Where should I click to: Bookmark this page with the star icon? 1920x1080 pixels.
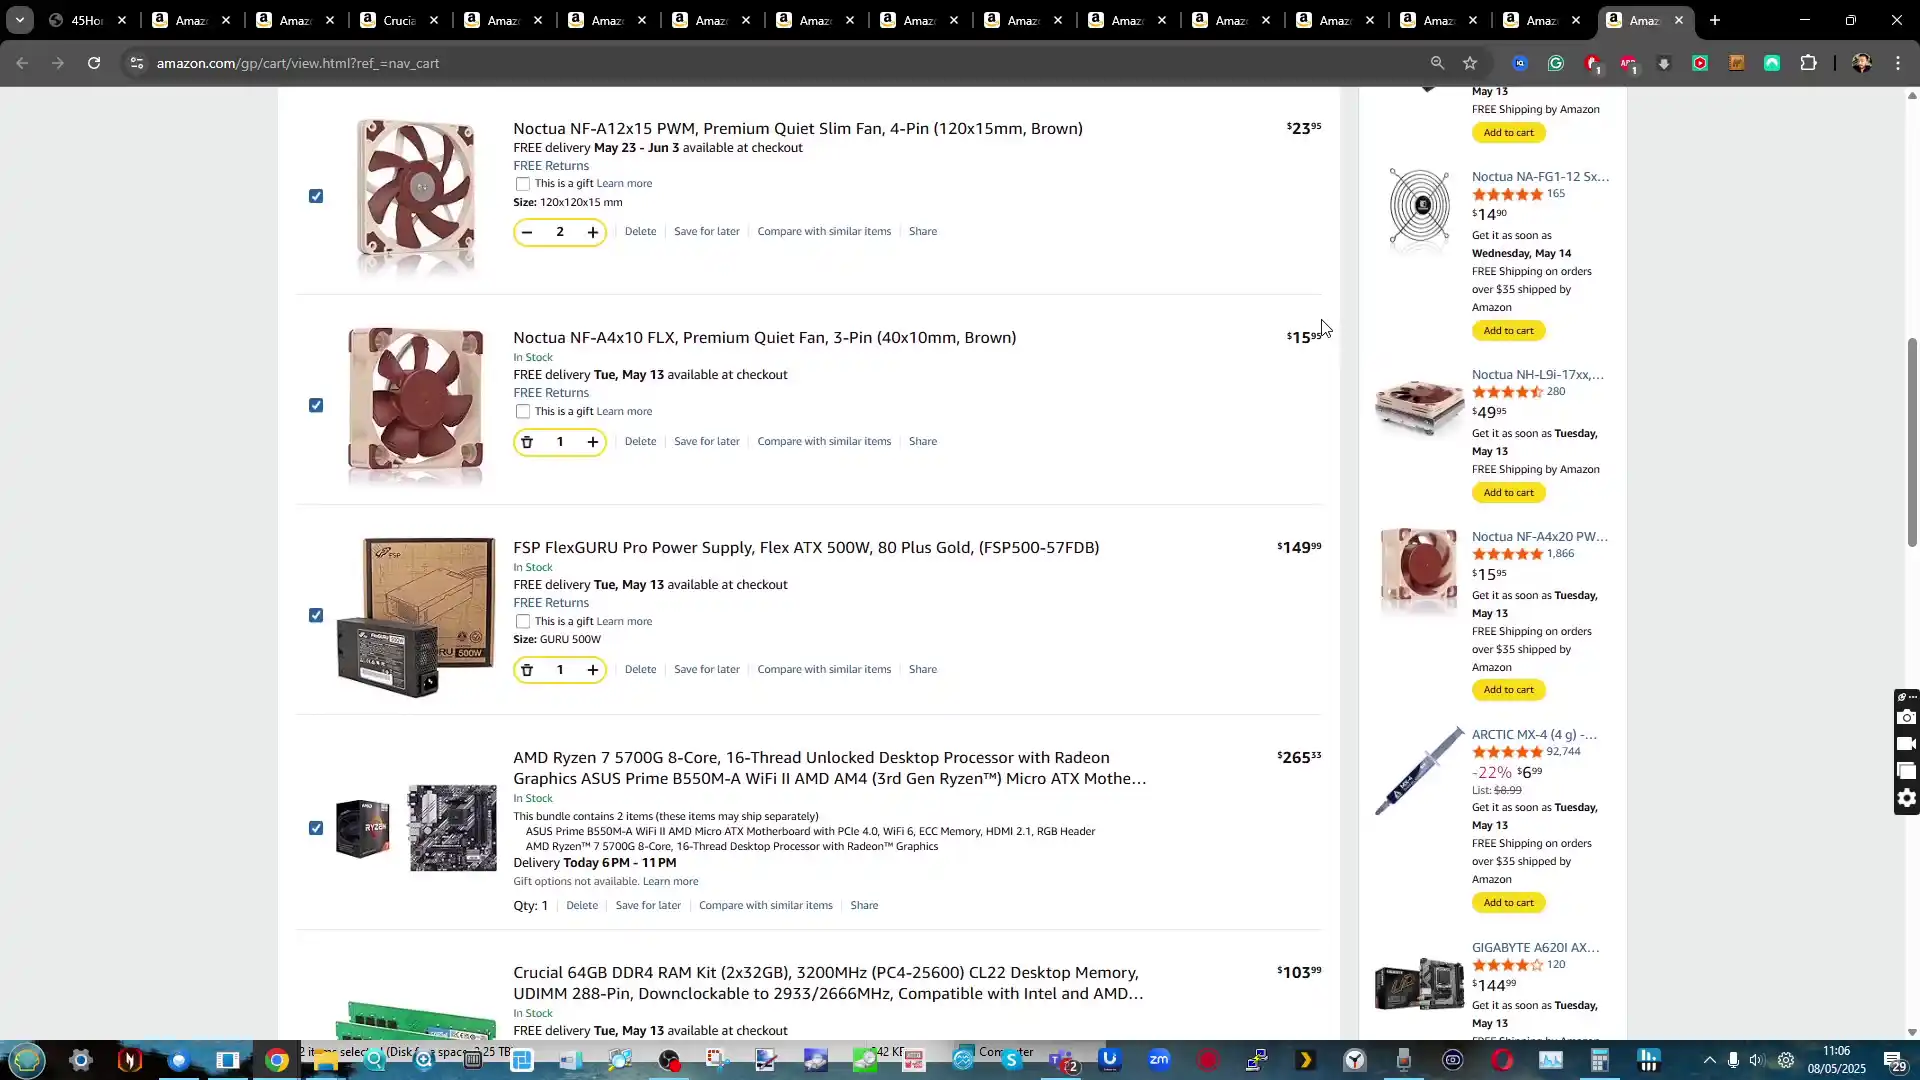coord(1470,63)
